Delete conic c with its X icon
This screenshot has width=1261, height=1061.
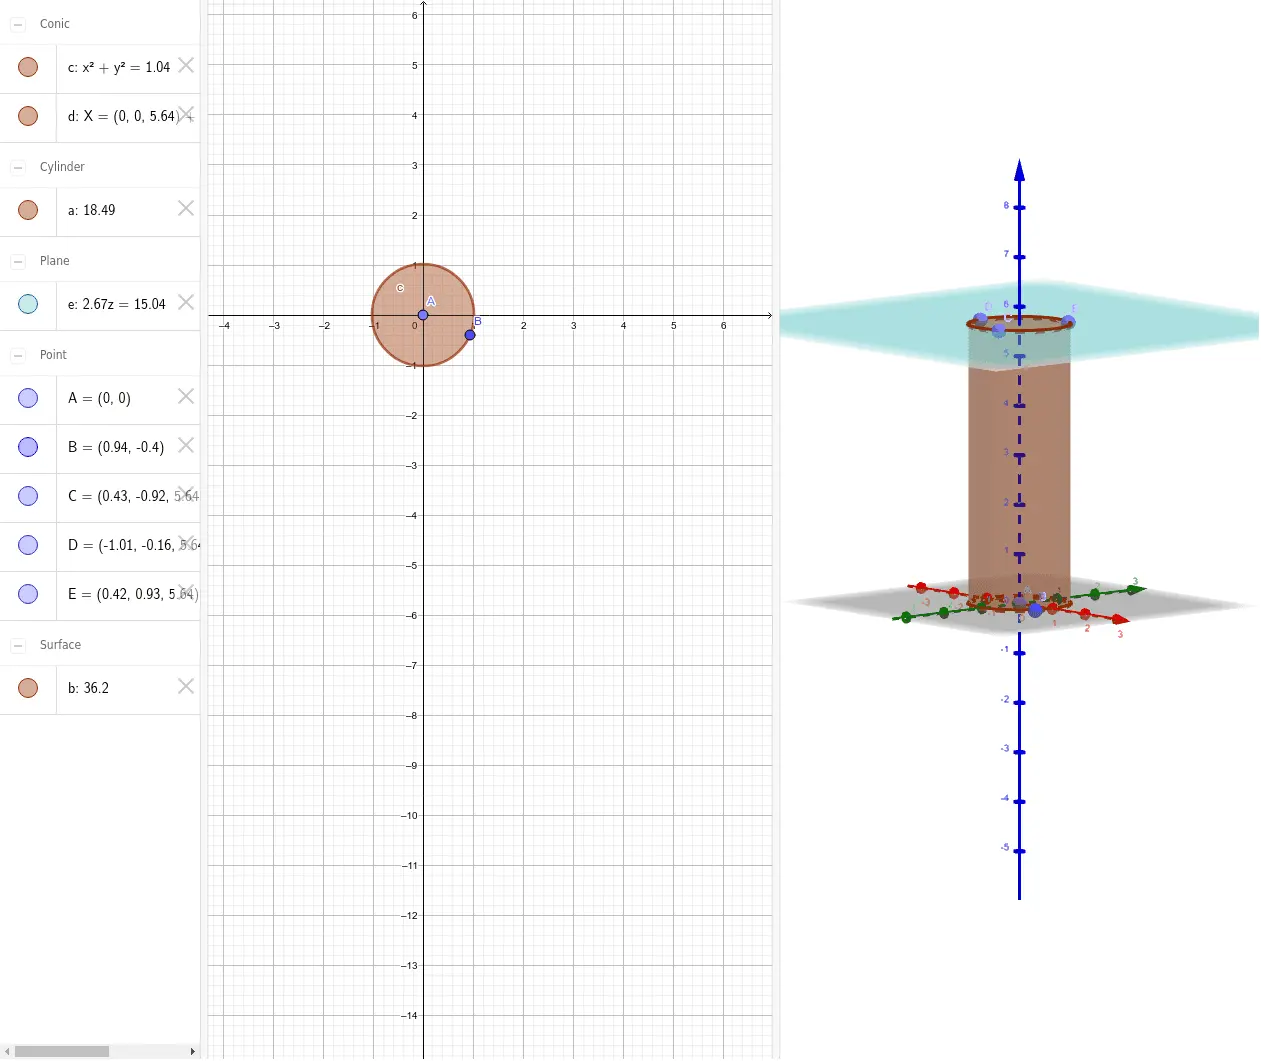(x=186, y=66)
